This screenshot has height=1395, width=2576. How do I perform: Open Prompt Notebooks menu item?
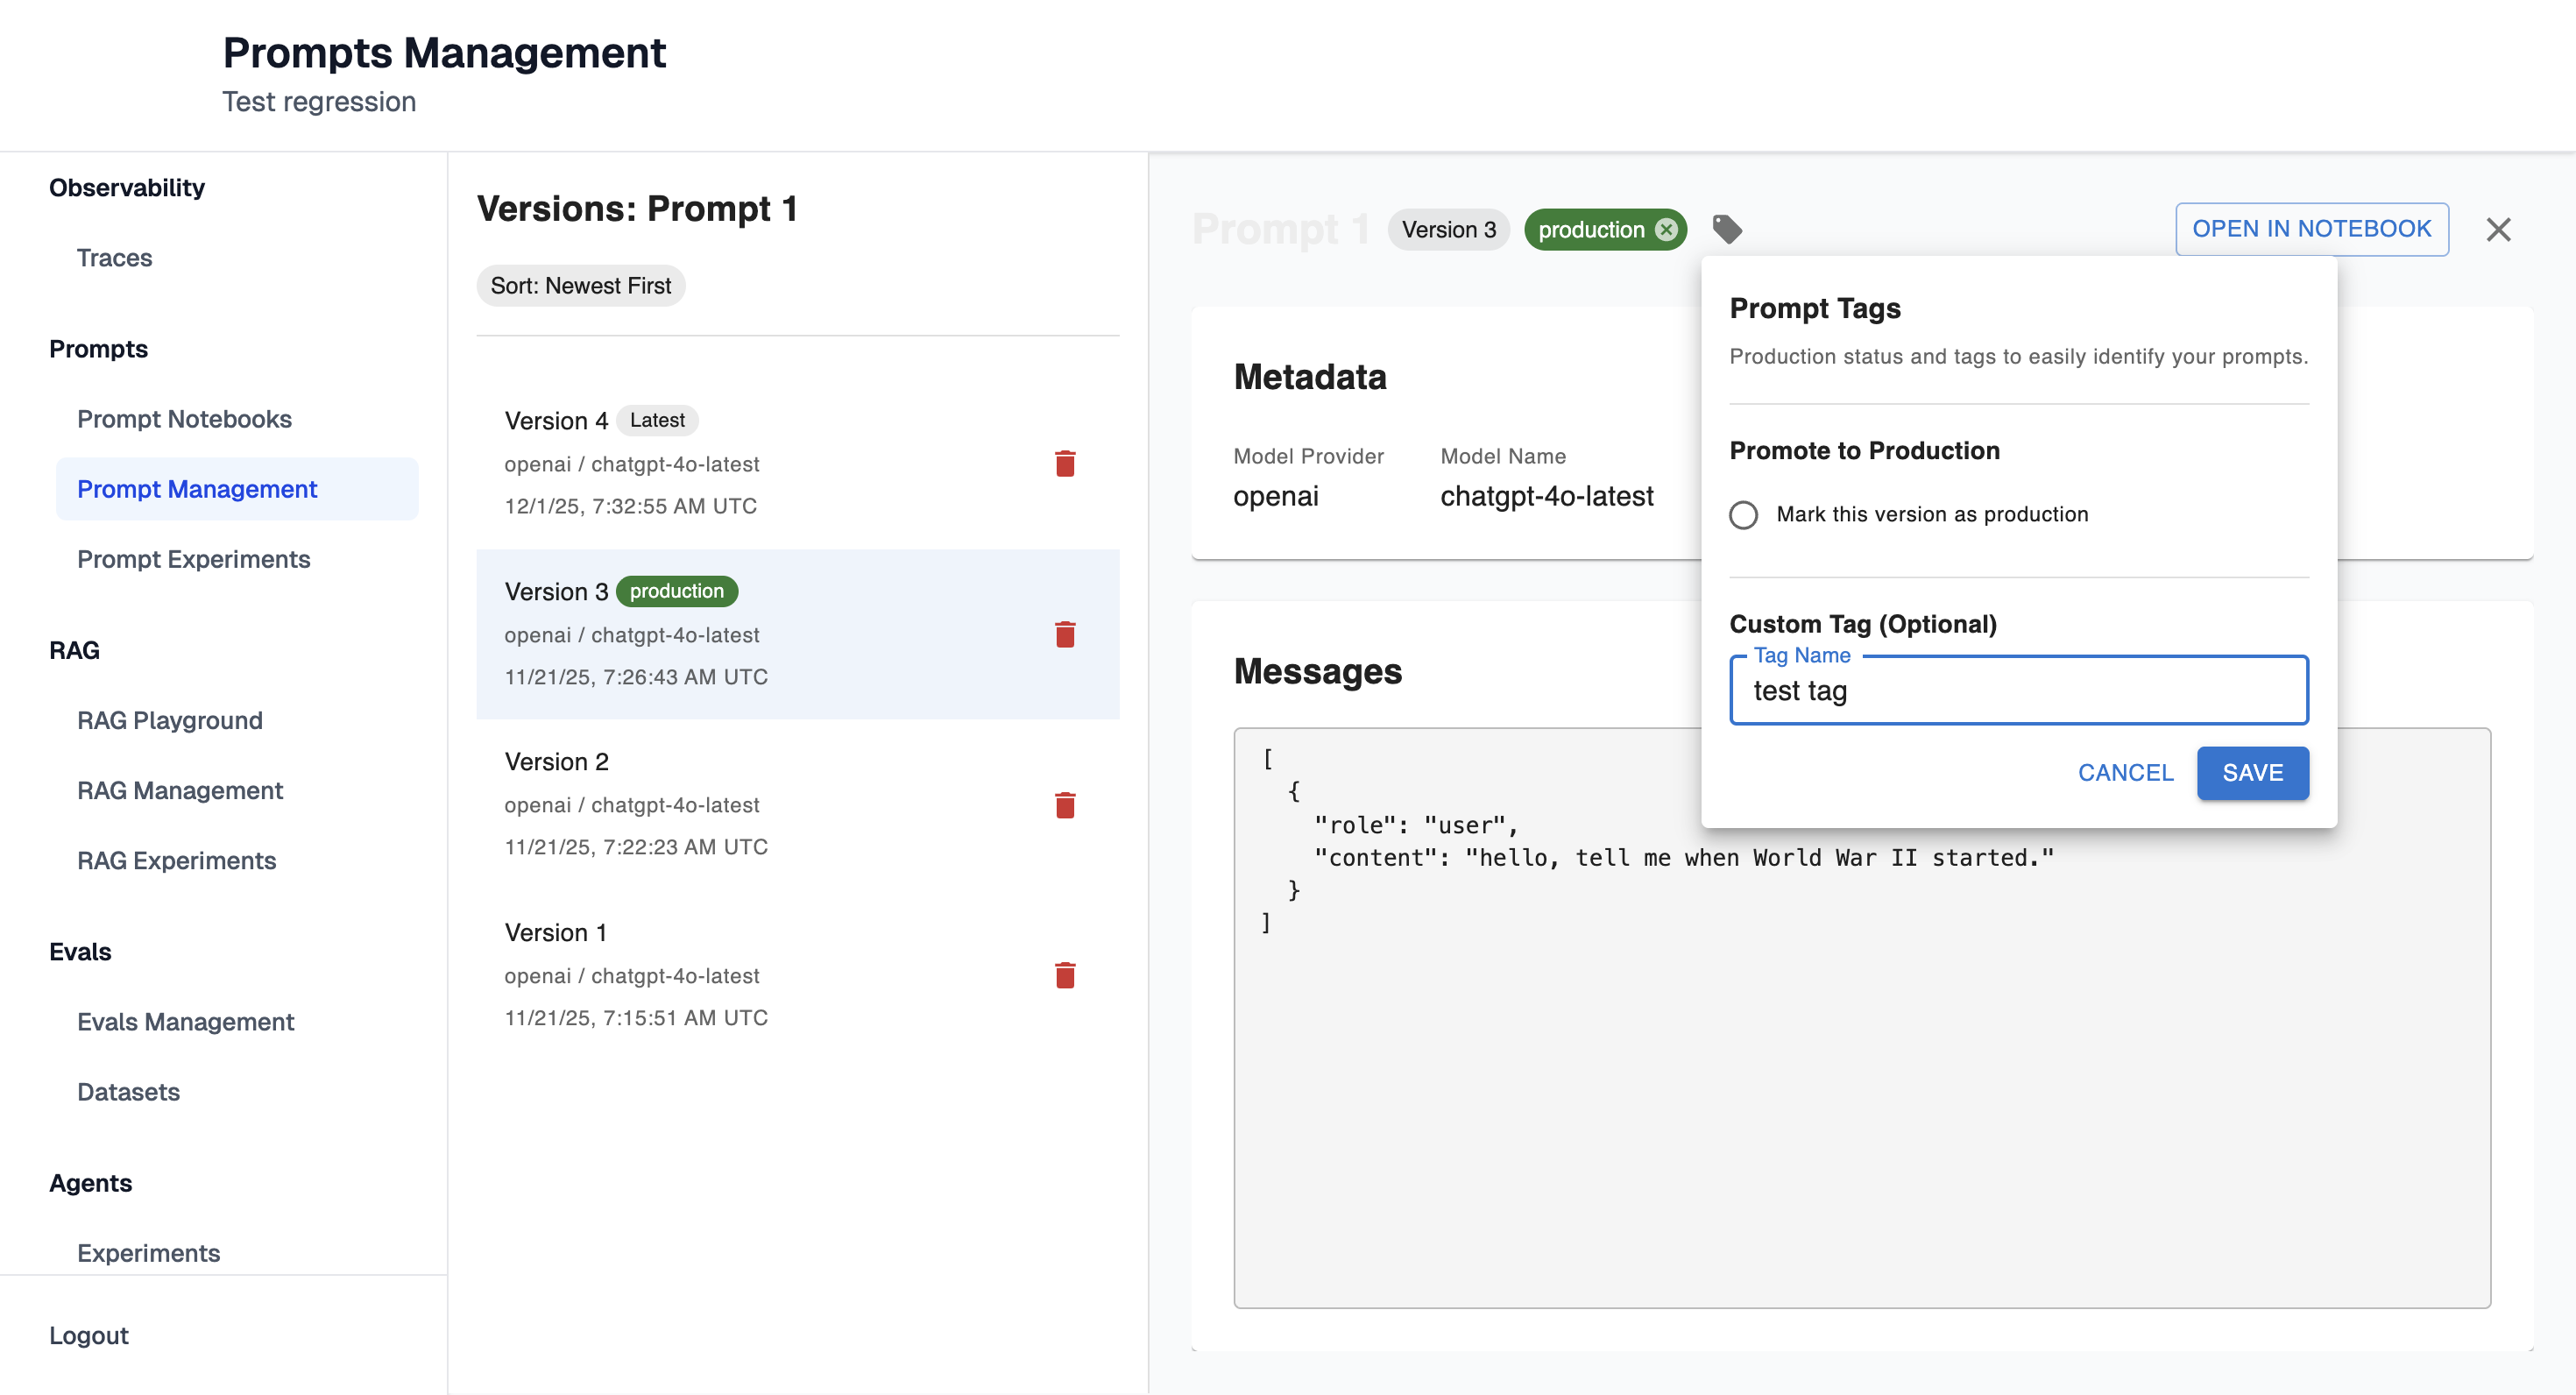point(184,419)
